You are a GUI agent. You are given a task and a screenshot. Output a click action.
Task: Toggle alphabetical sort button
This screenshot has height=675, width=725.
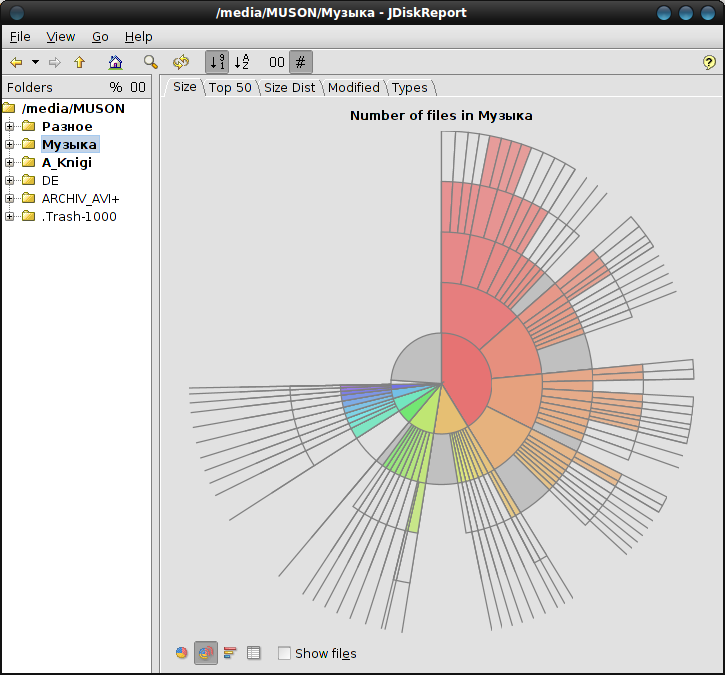(241, 62)
